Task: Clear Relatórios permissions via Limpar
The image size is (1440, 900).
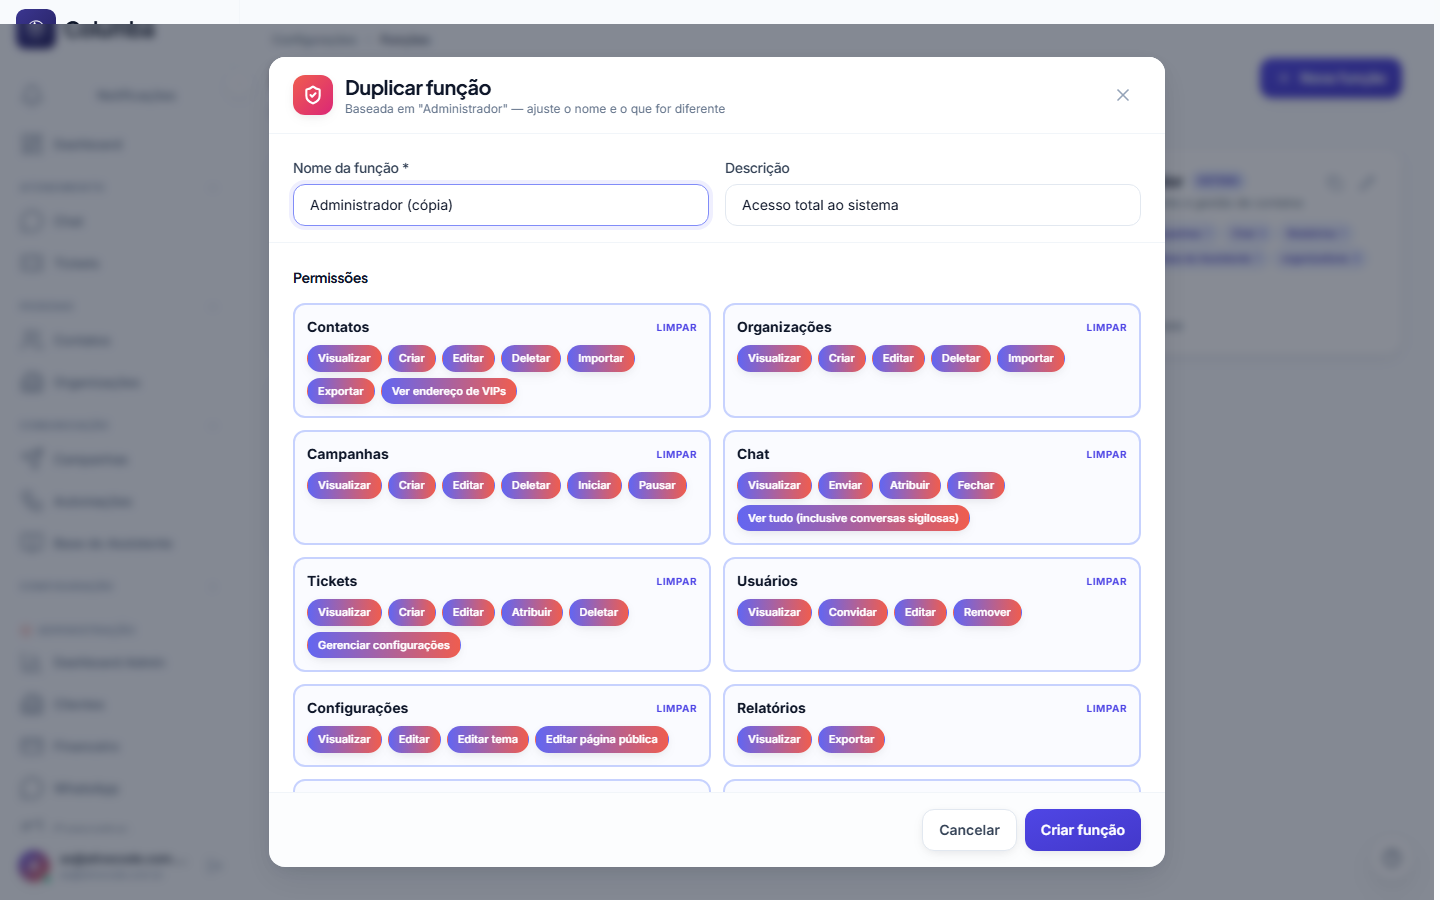Action: [1106, 708]
